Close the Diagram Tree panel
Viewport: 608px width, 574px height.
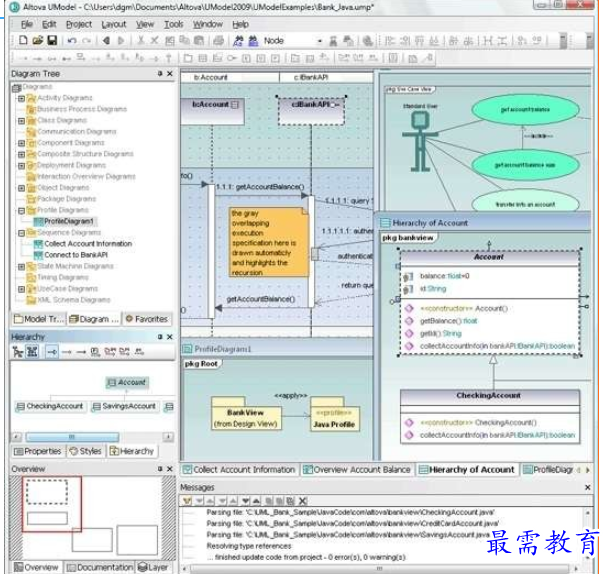click(170, 74)
